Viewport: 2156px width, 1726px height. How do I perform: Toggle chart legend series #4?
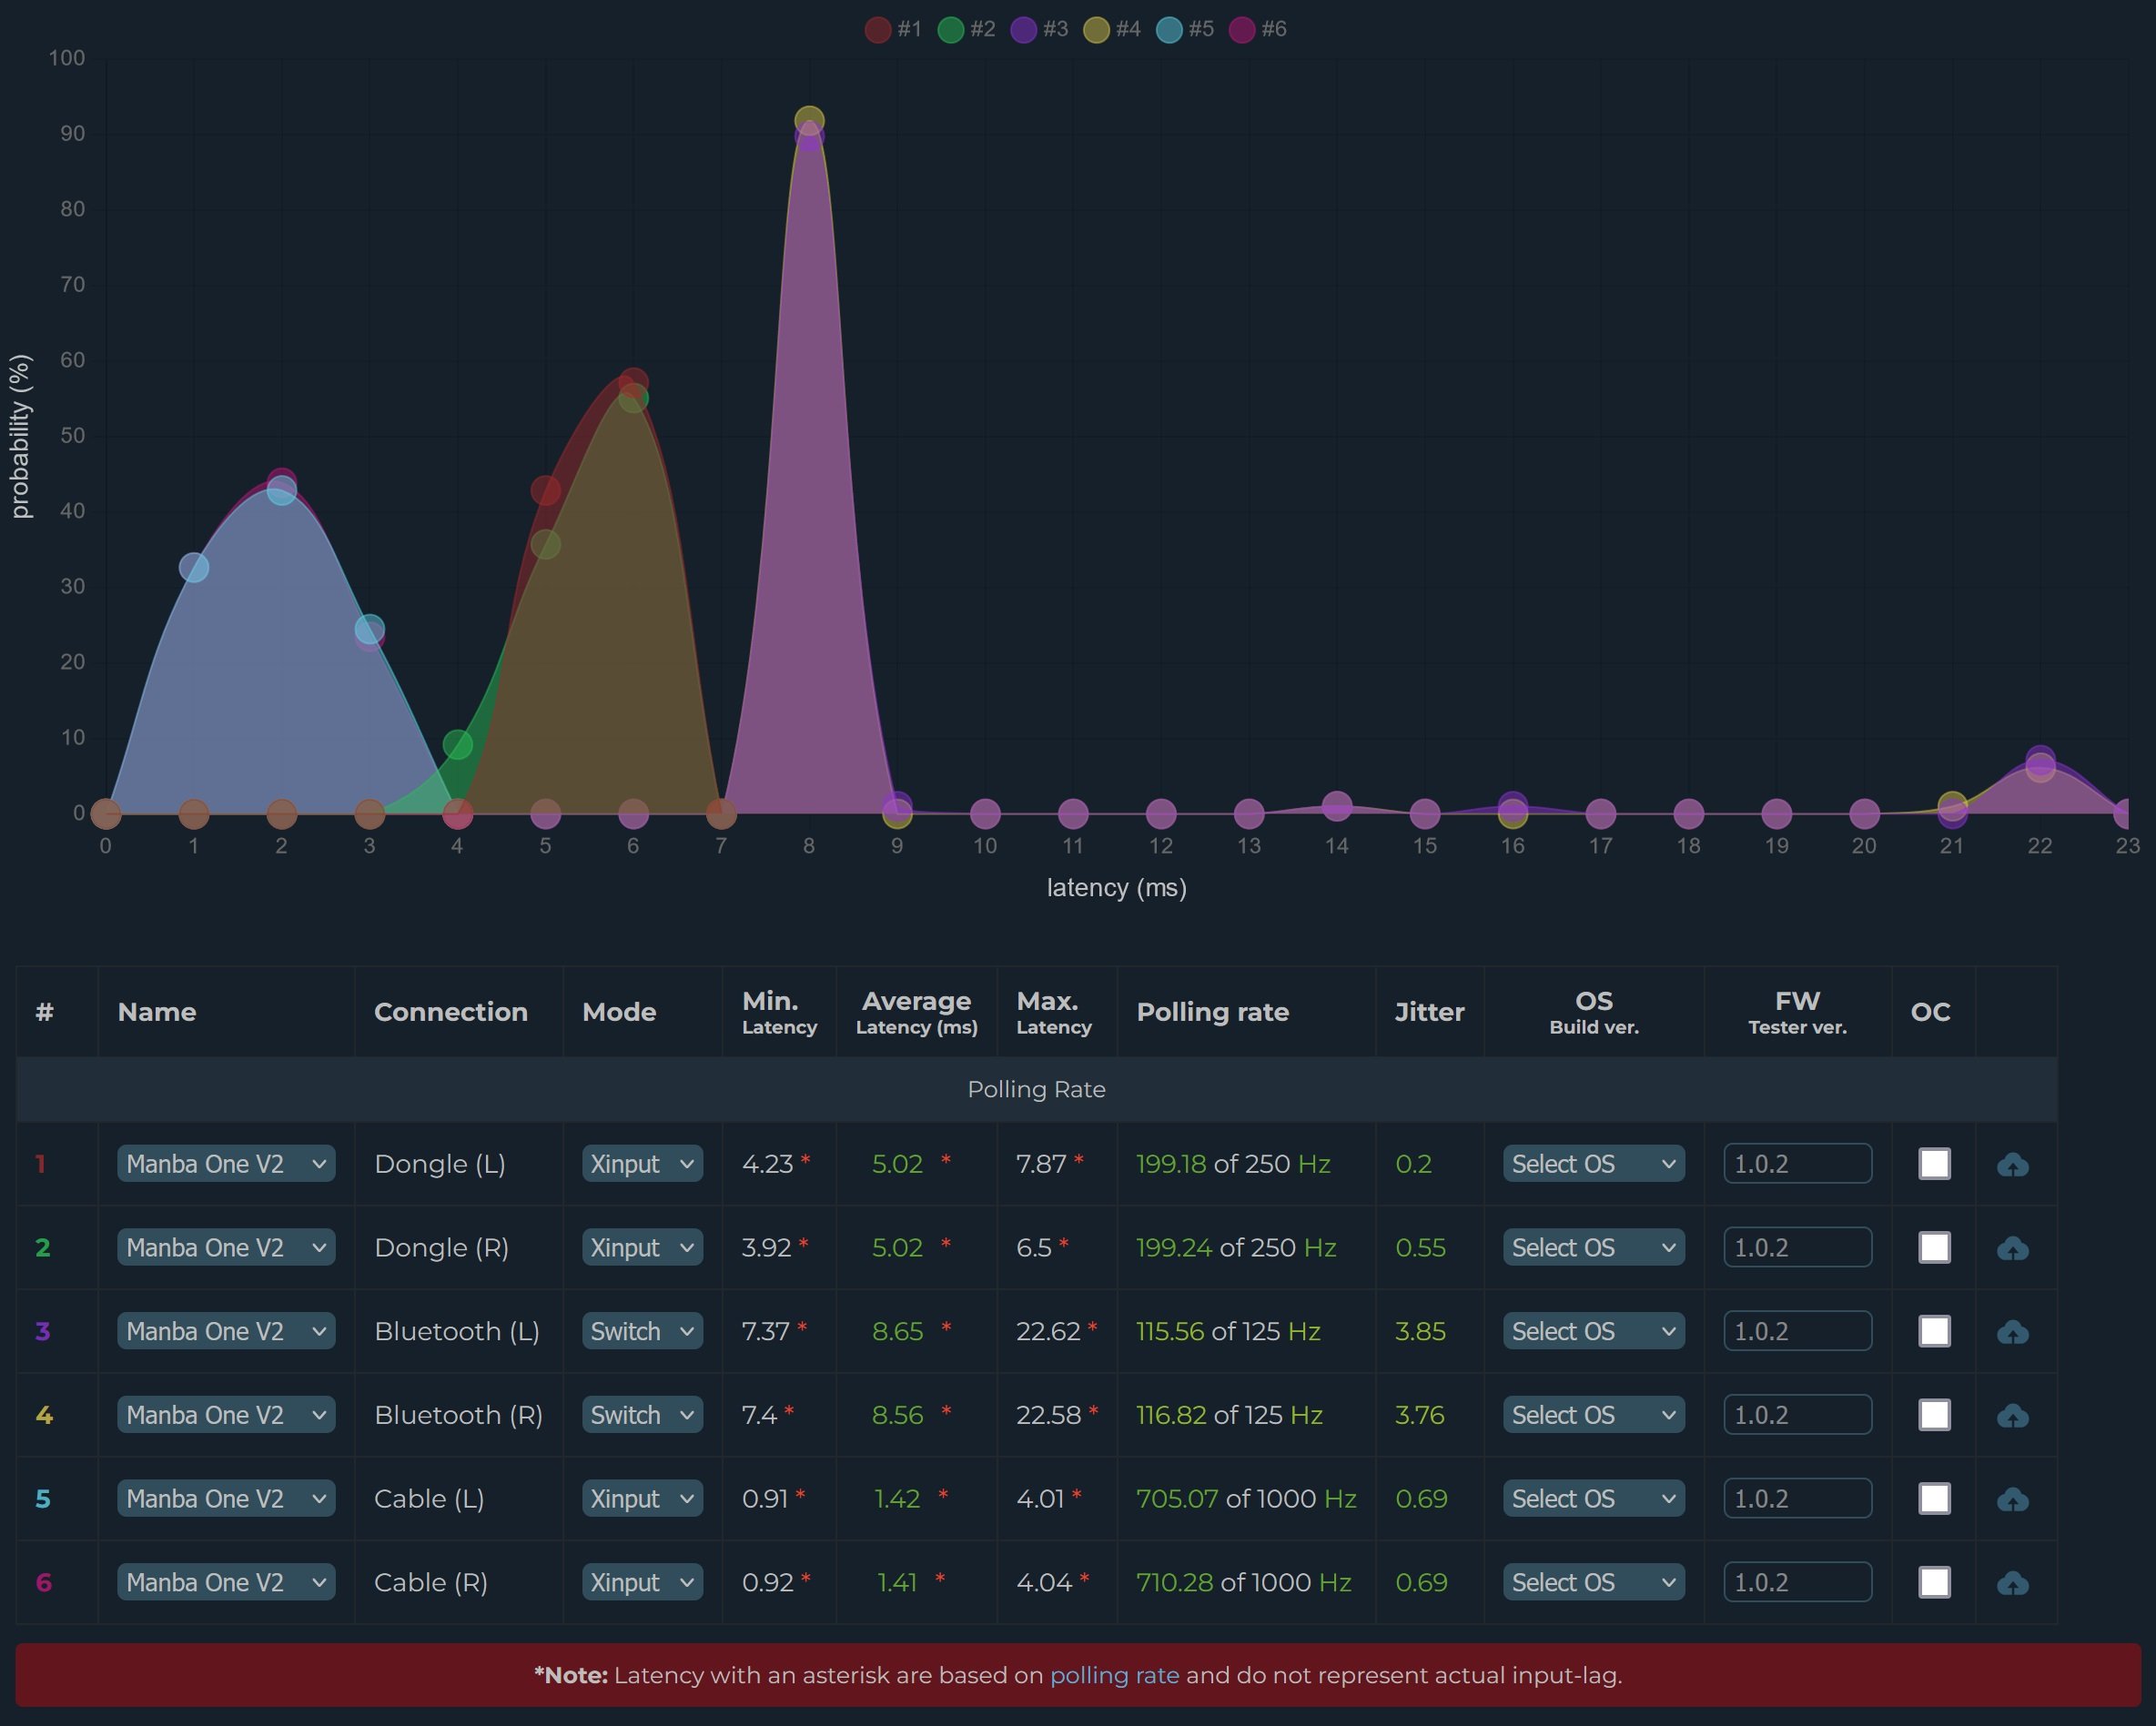pyautogui.click(x=1112, y=29)
